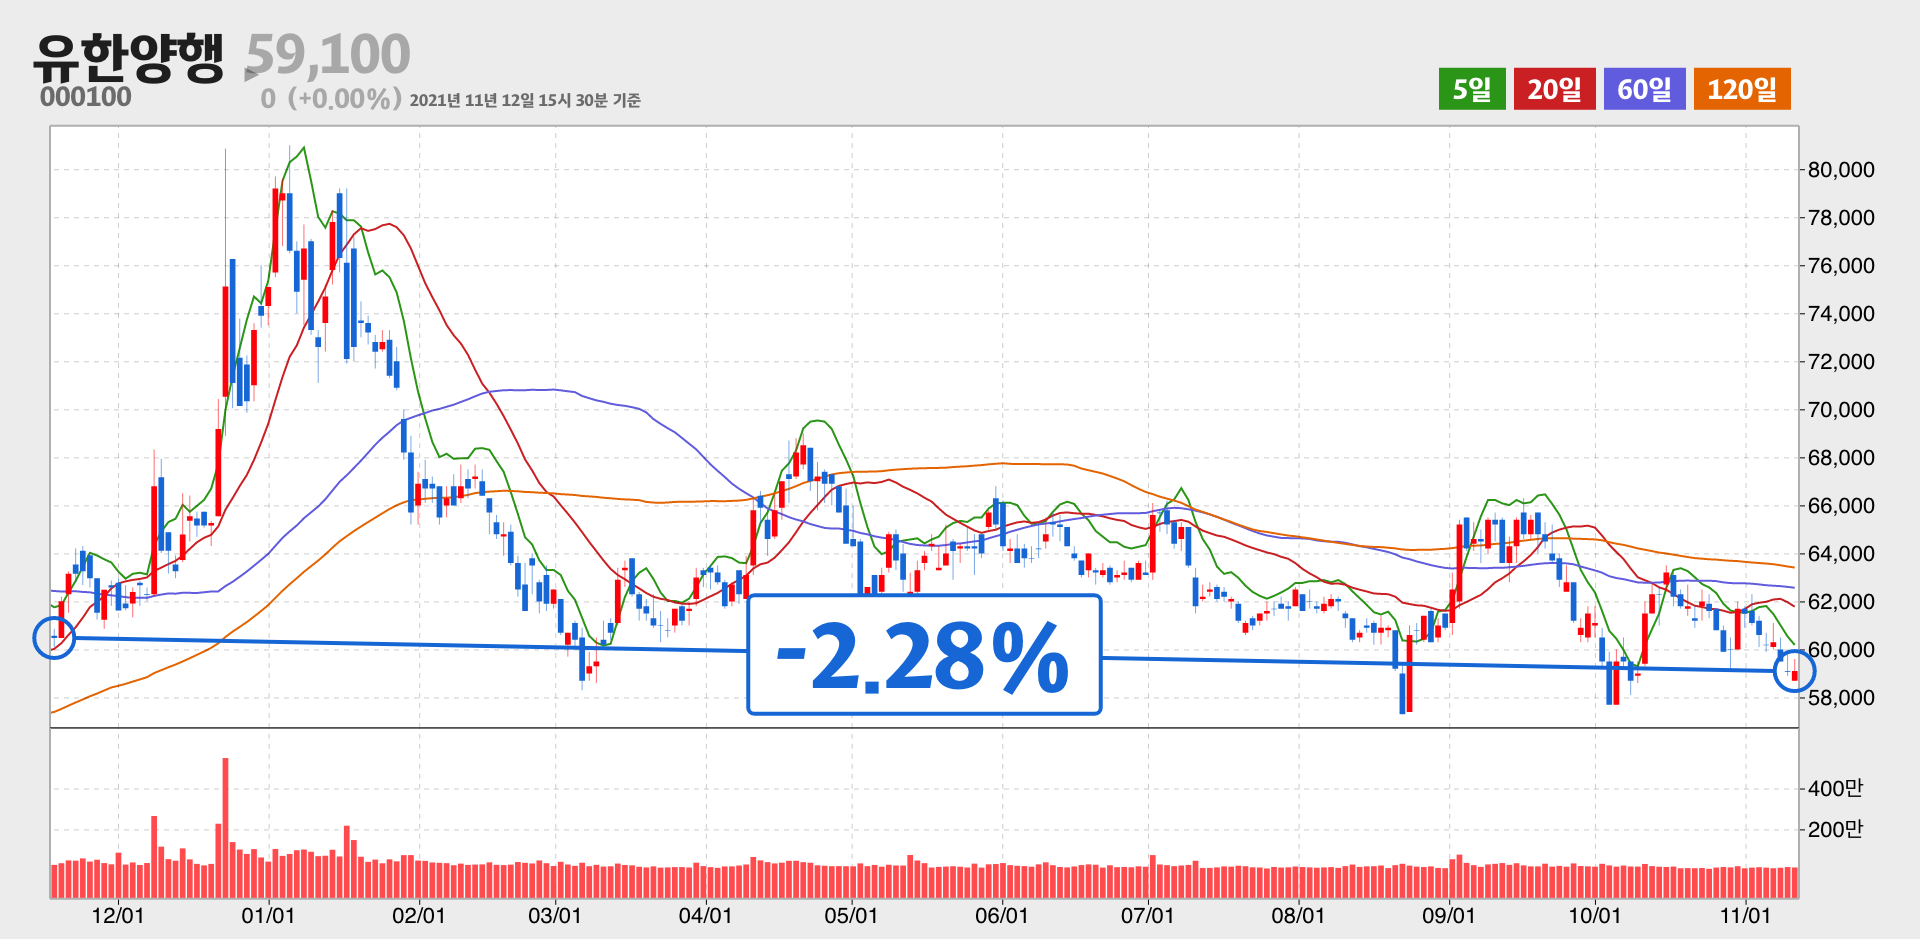This screenshot has height=939, width=1920.
Task: Click the 72,000 price axis label
Action: click(x=1841, y=362)
